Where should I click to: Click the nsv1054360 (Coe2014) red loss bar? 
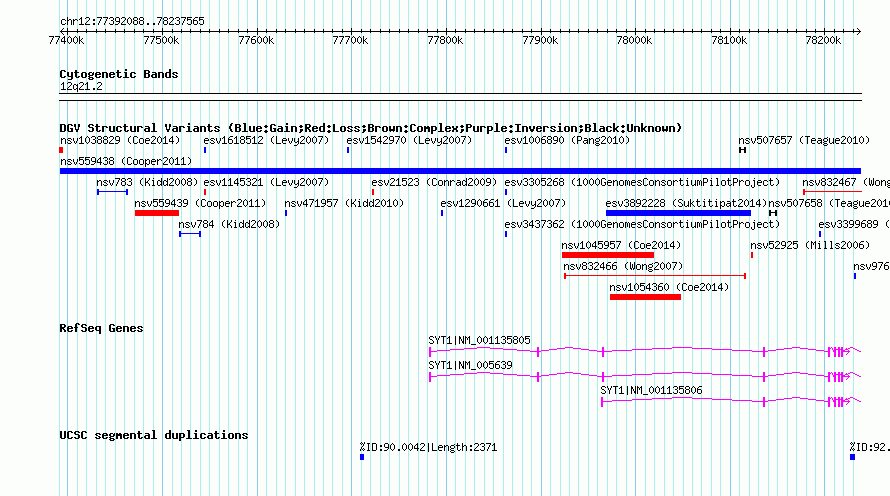(x=645, y=297)
